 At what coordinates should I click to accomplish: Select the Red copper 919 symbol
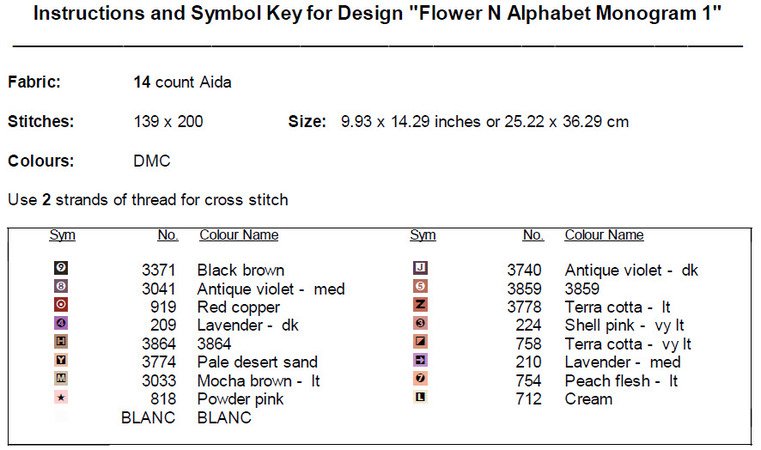(x=61, y=306)
